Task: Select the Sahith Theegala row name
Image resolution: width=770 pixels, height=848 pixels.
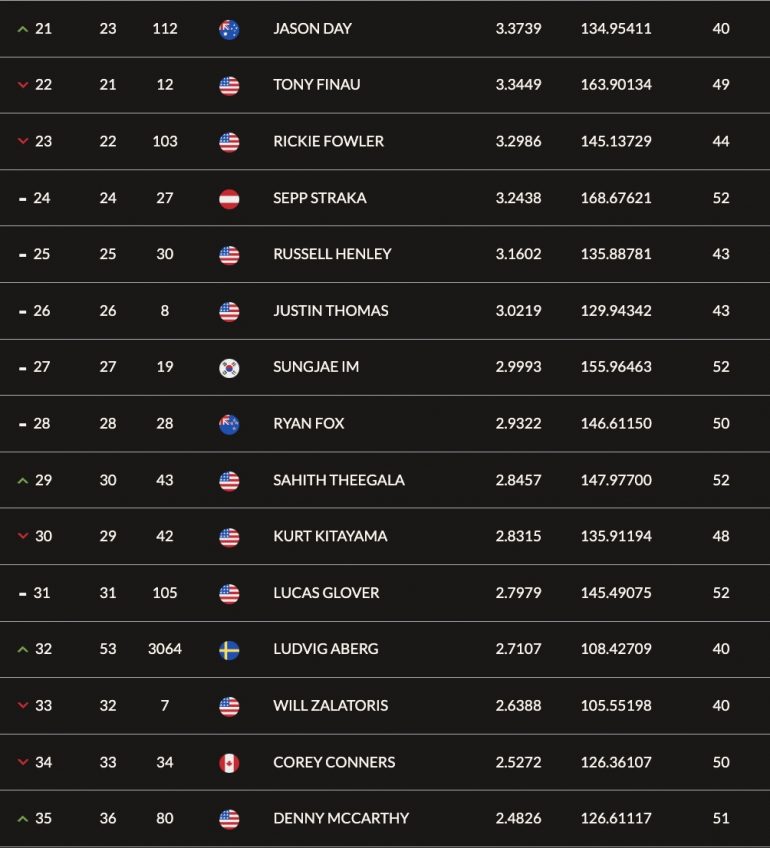Action: click(x=338, y=480)
